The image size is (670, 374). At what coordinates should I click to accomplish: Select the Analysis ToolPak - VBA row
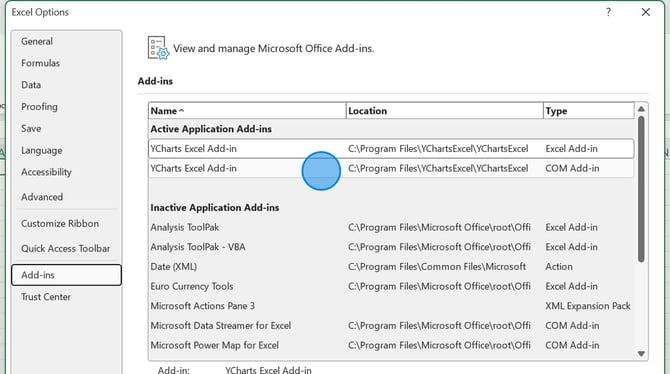point(391,247)
